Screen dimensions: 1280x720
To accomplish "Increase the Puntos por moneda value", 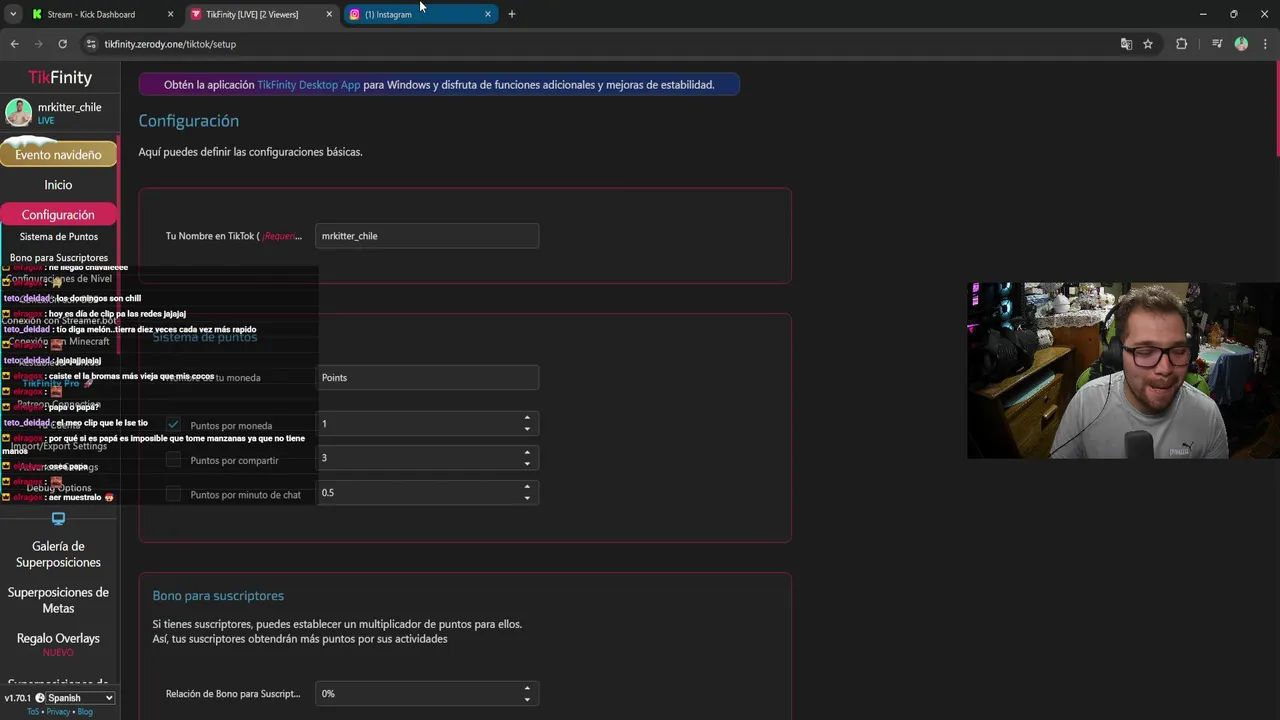I will pyautogui.click(x=527, y=418).
